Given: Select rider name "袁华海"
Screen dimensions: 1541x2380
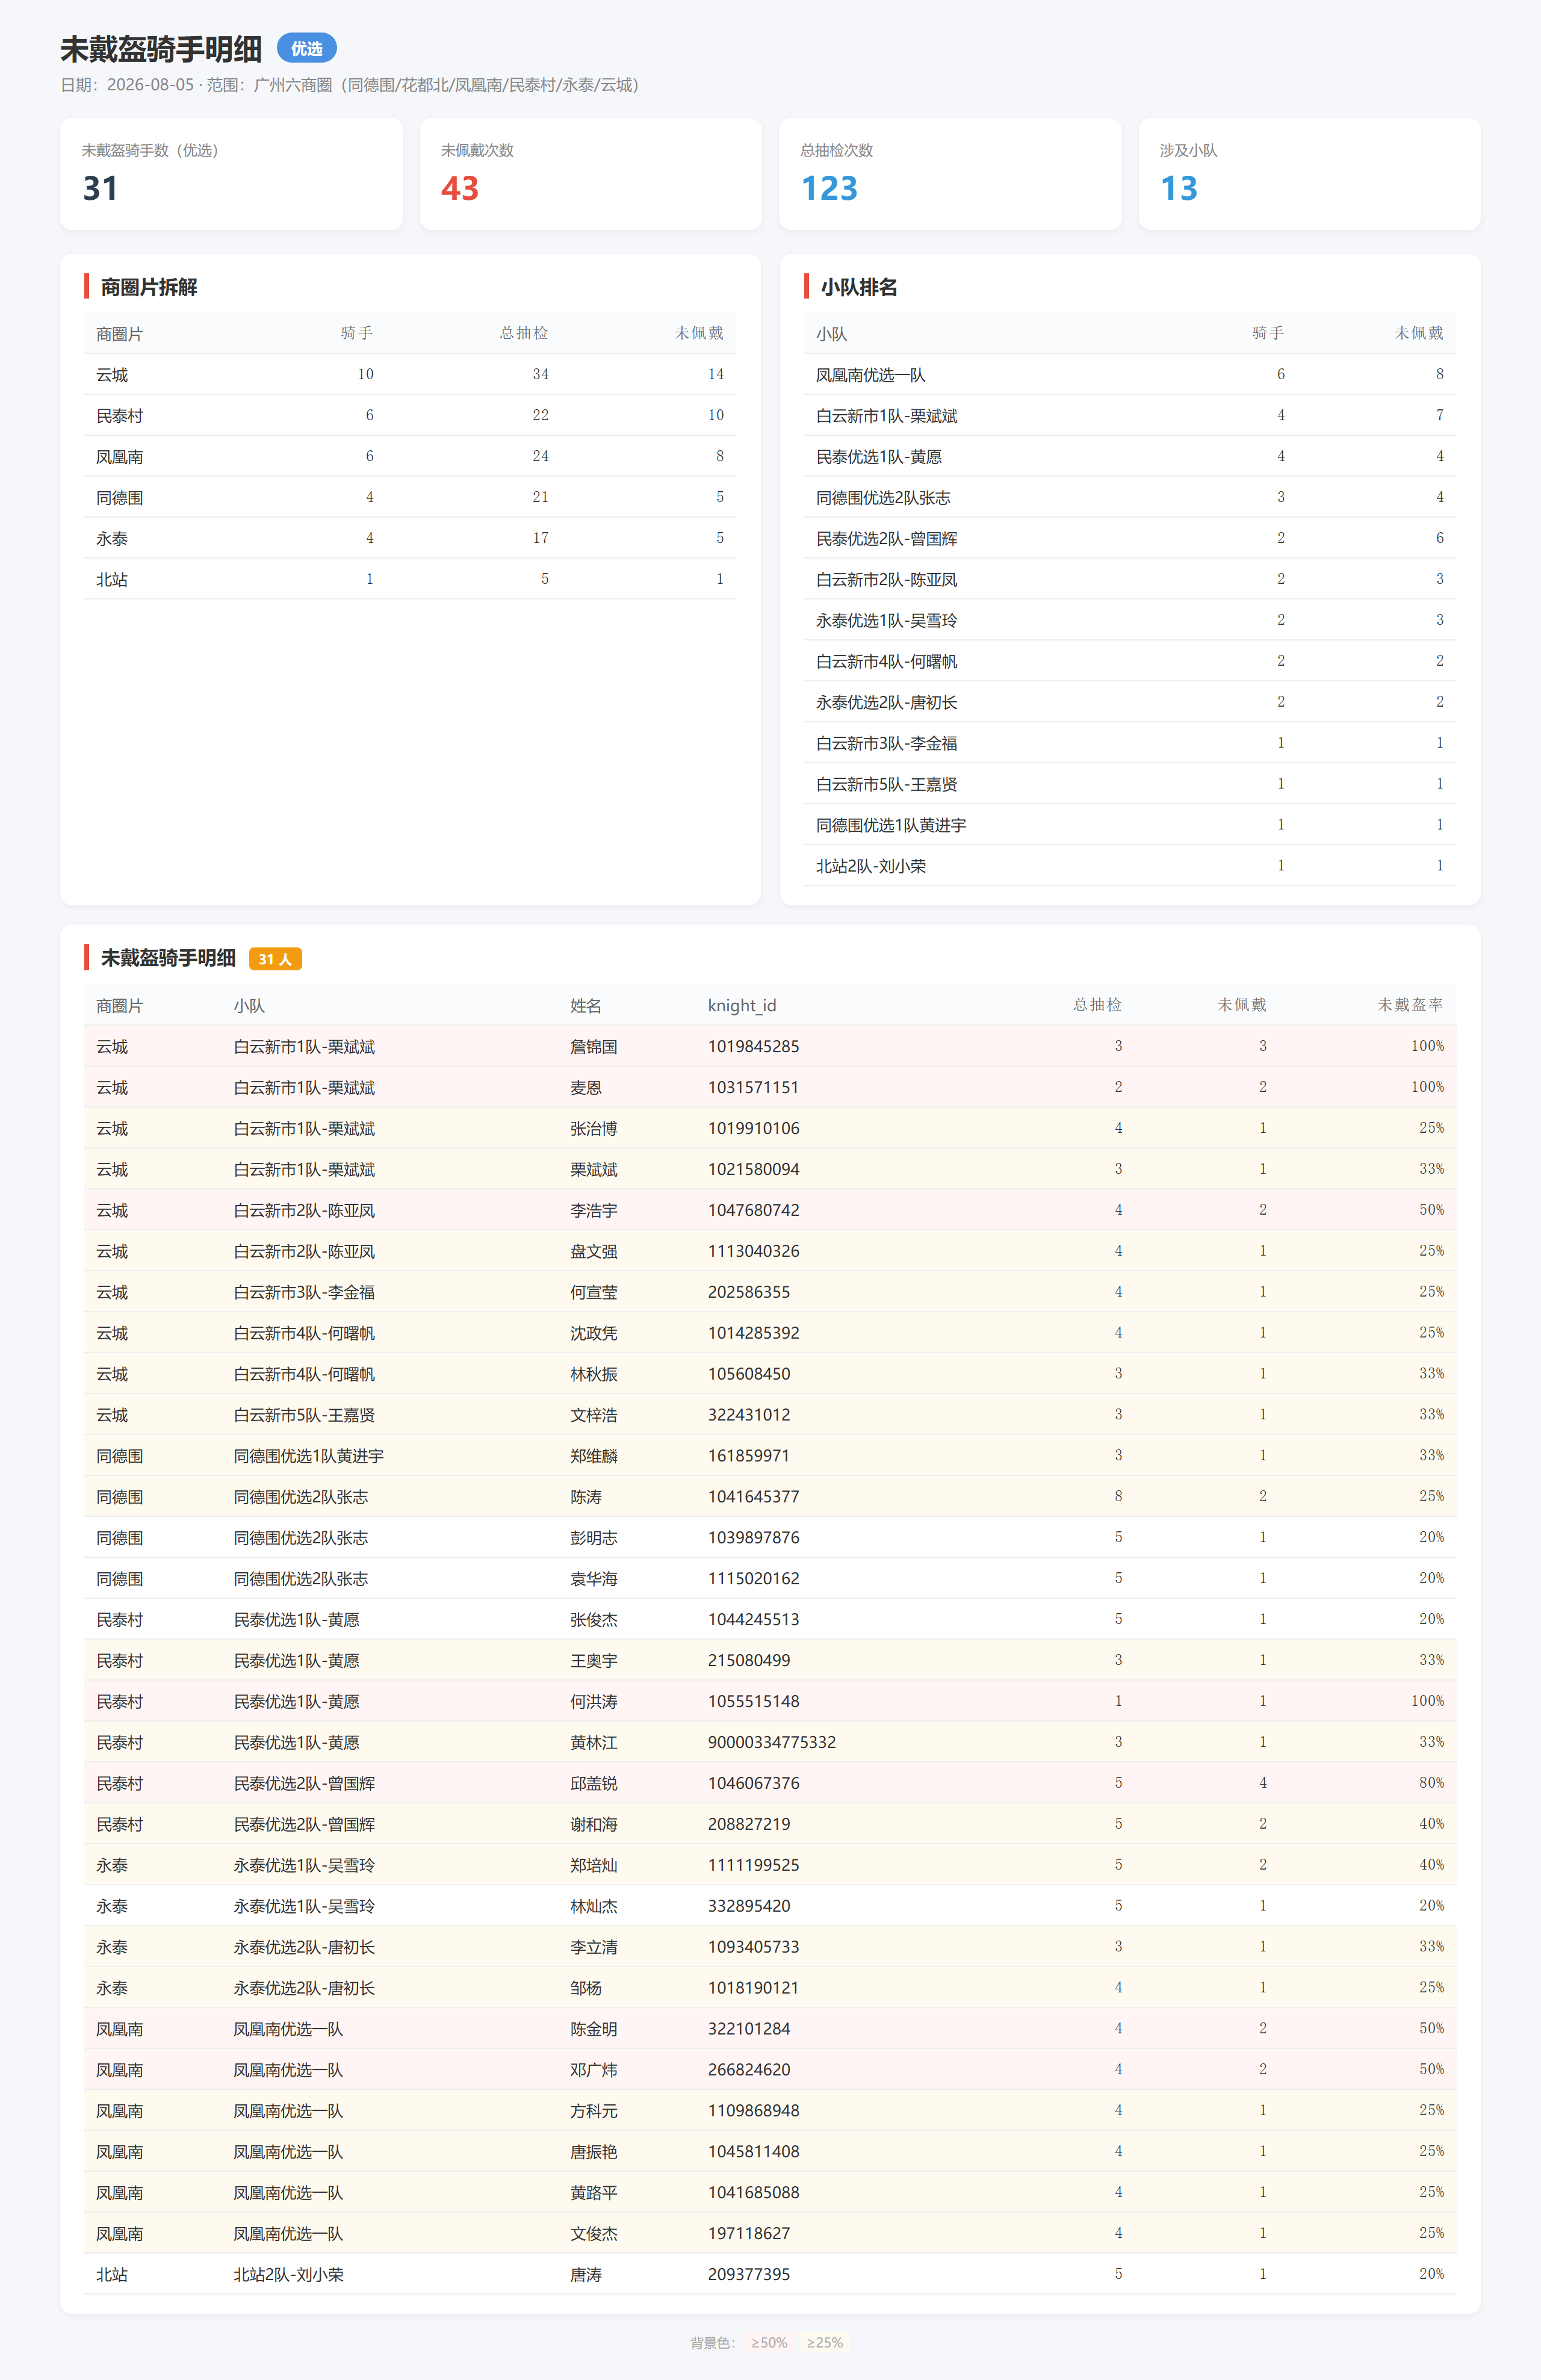Looking at the screenshot, I should pos(594,1580).
